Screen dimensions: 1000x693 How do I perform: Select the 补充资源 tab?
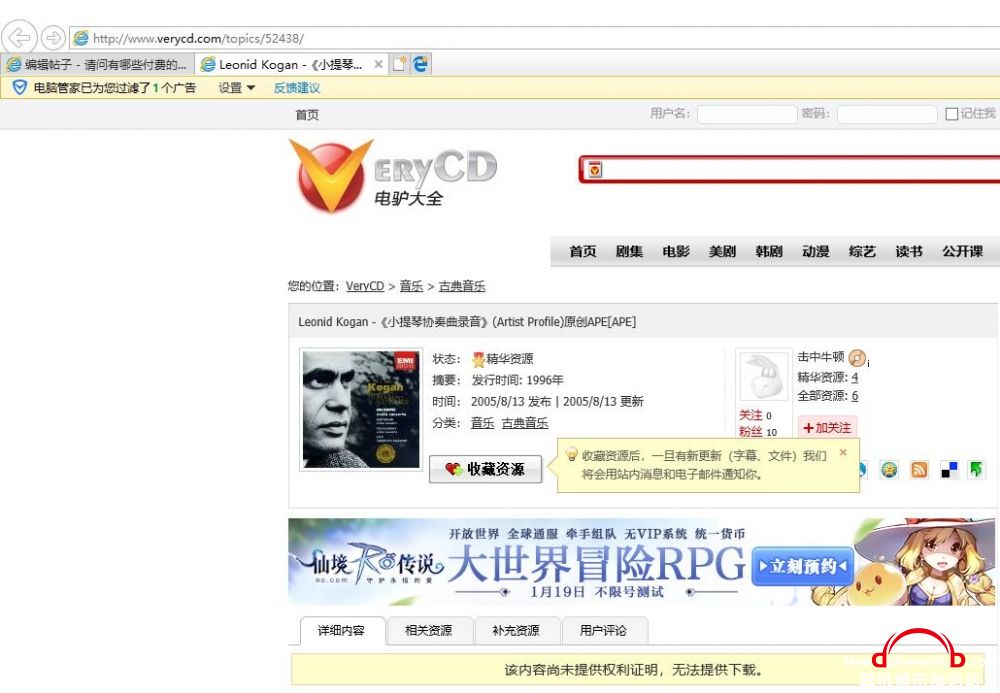coord(516,631)
